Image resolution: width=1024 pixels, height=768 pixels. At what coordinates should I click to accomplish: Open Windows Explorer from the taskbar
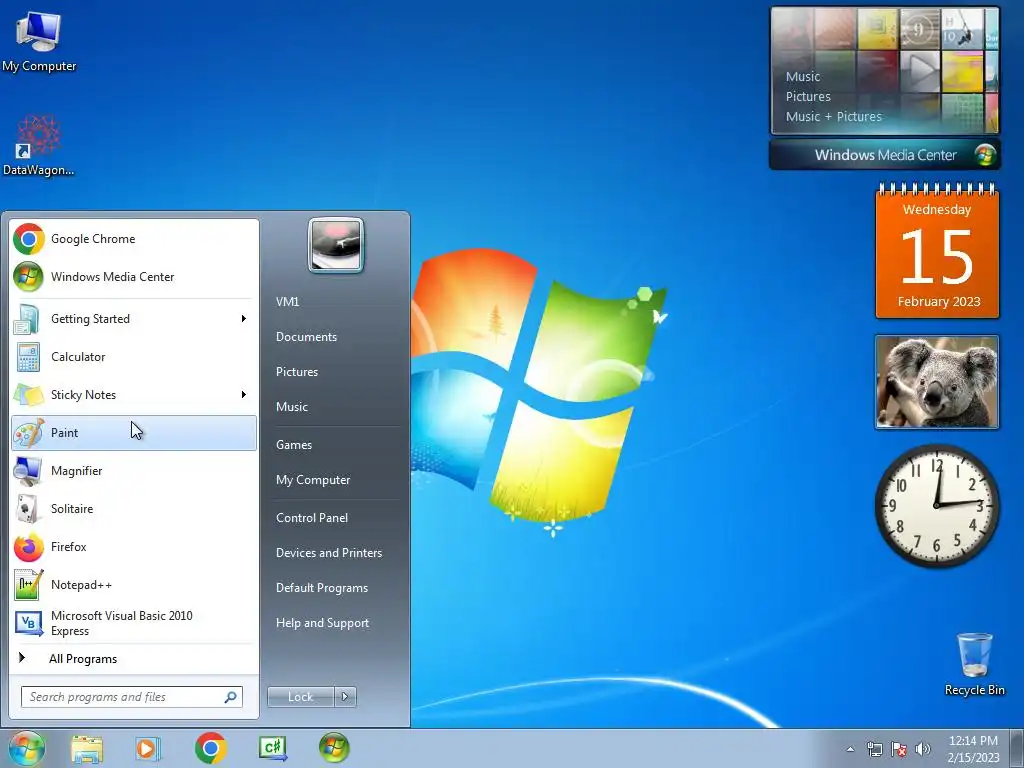(87, 748)
